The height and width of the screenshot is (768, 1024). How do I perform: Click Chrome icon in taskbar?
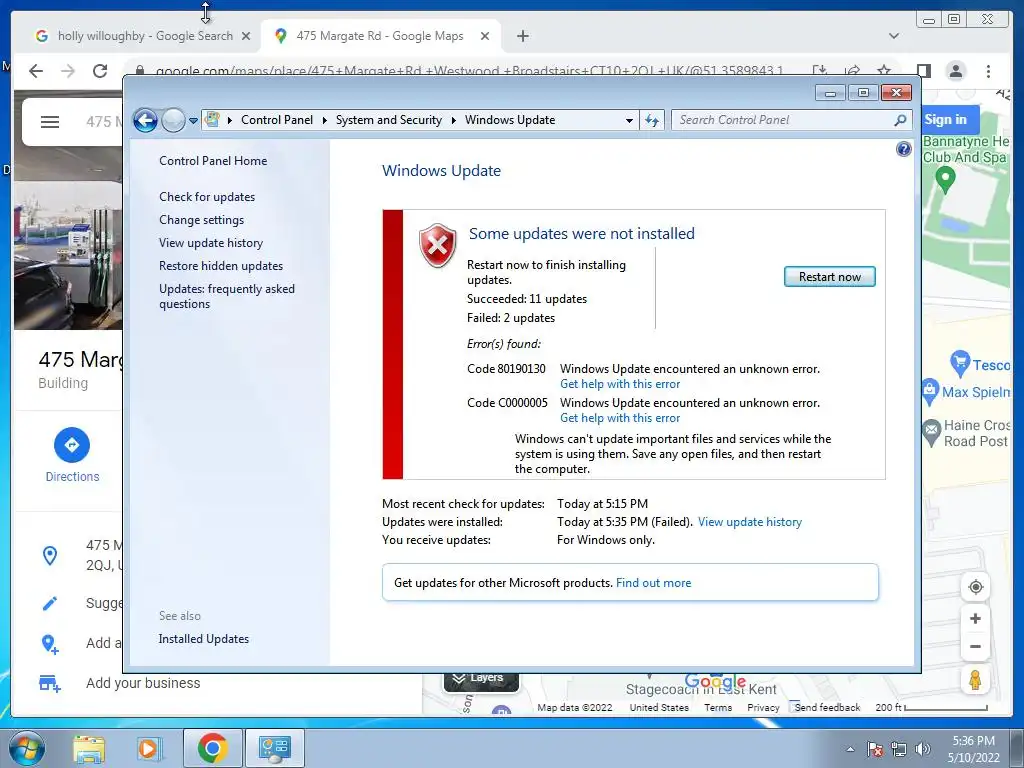[212, 748]
